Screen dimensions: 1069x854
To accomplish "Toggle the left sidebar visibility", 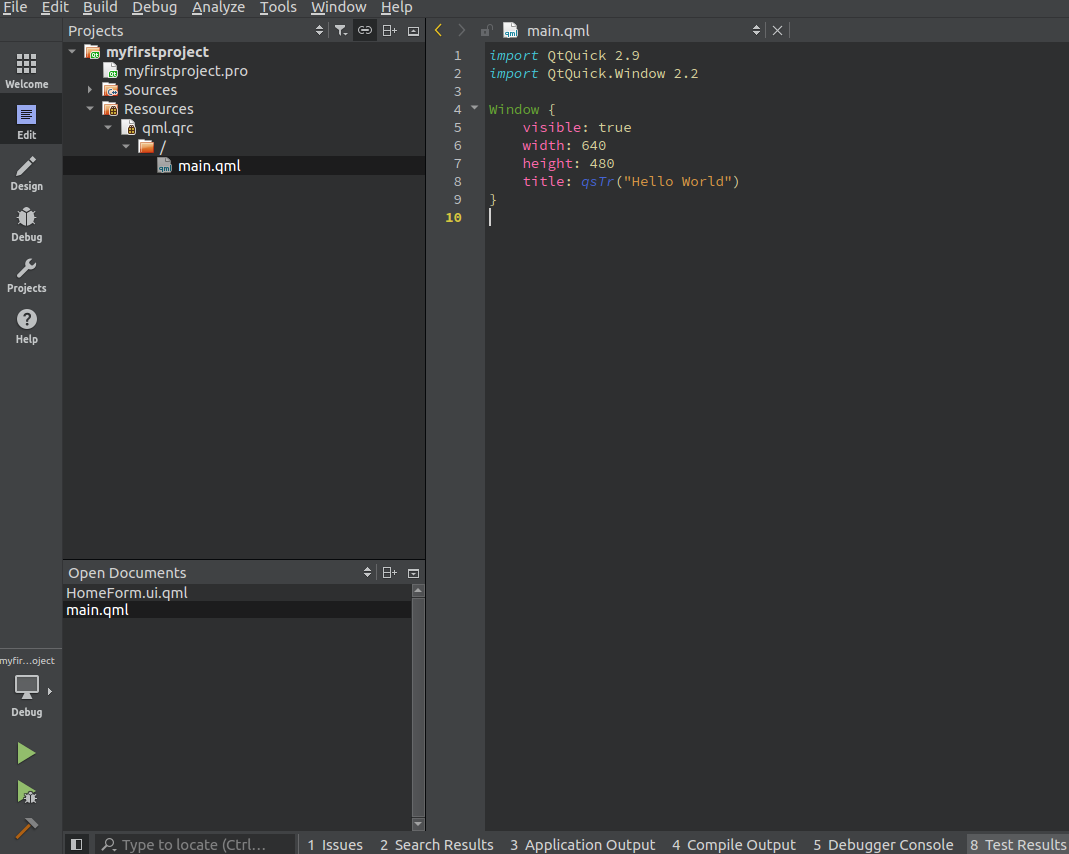I will point(76,844).
